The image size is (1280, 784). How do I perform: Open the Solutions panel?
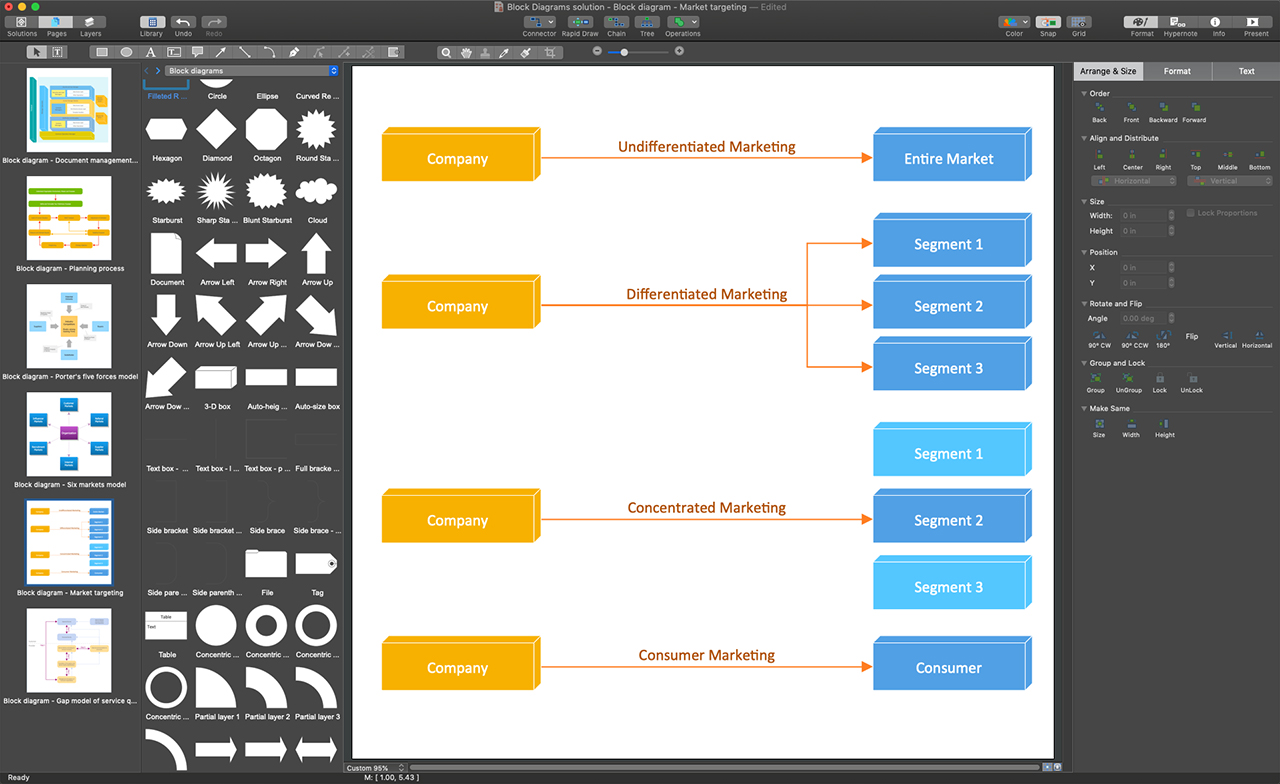pos(22,22)
